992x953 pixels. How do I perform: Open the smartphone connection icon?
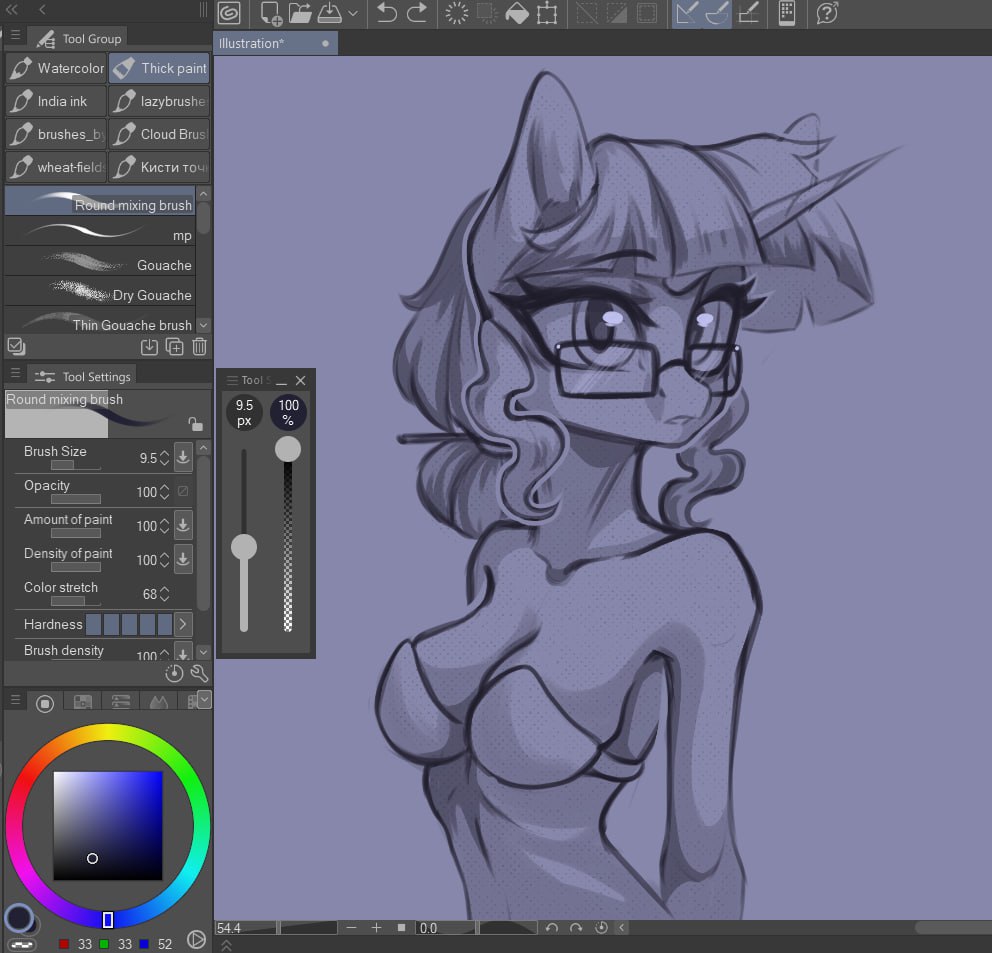pos(786,13)
